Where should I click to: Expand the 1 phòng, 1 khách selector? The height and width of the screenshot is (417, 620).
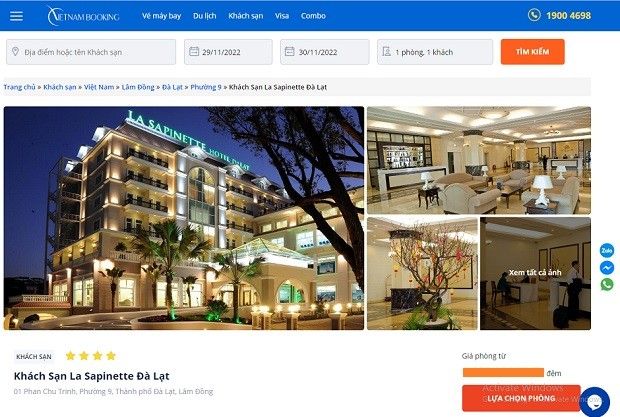point(435,52)
